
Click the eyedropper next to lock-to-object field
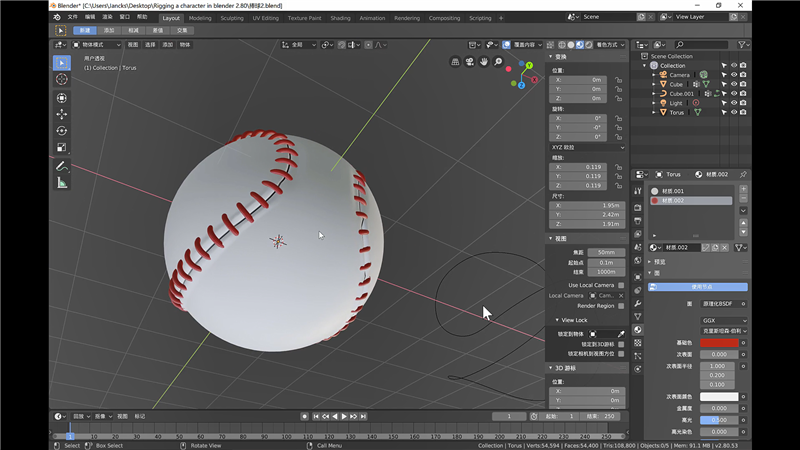621,334
